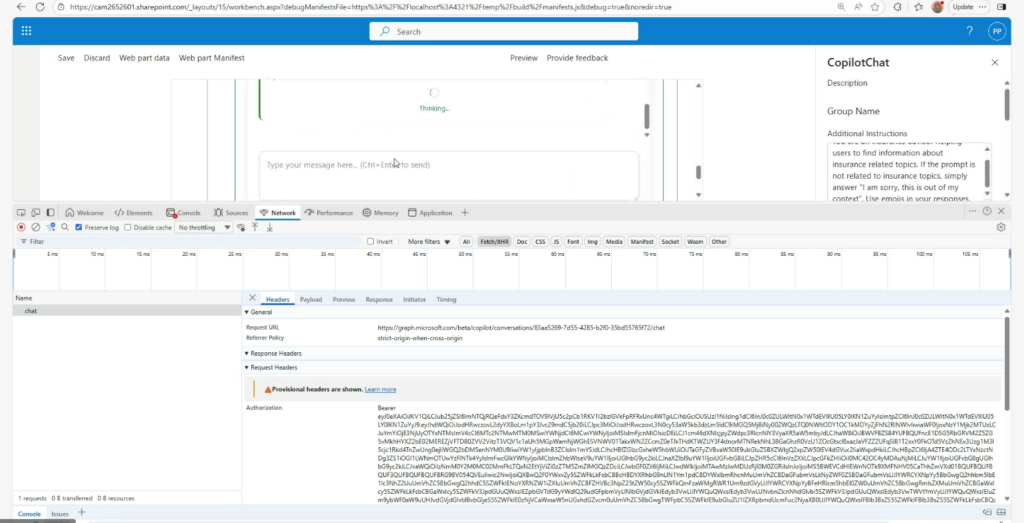Switch to the Payload tab

311,299
